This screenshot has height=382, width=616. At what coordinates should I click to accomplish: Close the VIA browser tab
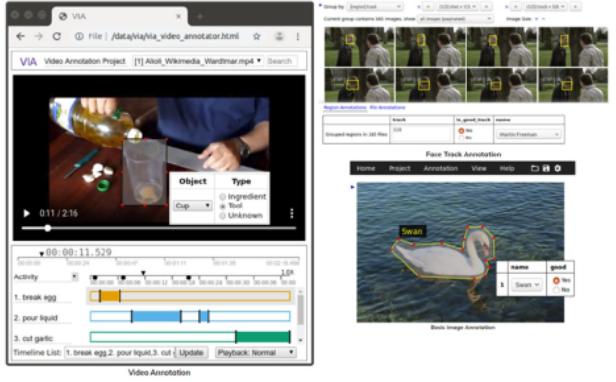[x=178, y=17]
